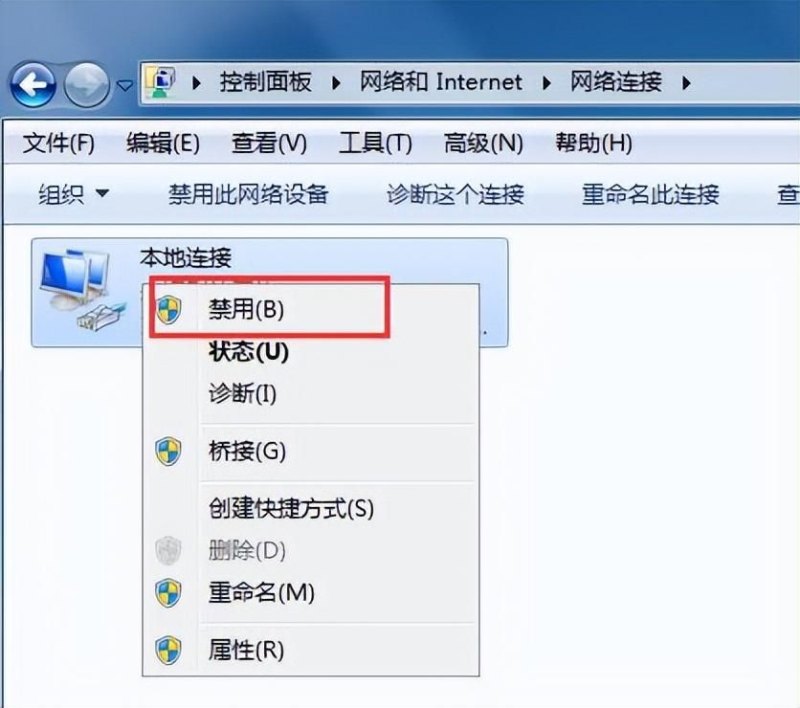
Task: Open the 文件(F) menu
Action: click(59, 143)
